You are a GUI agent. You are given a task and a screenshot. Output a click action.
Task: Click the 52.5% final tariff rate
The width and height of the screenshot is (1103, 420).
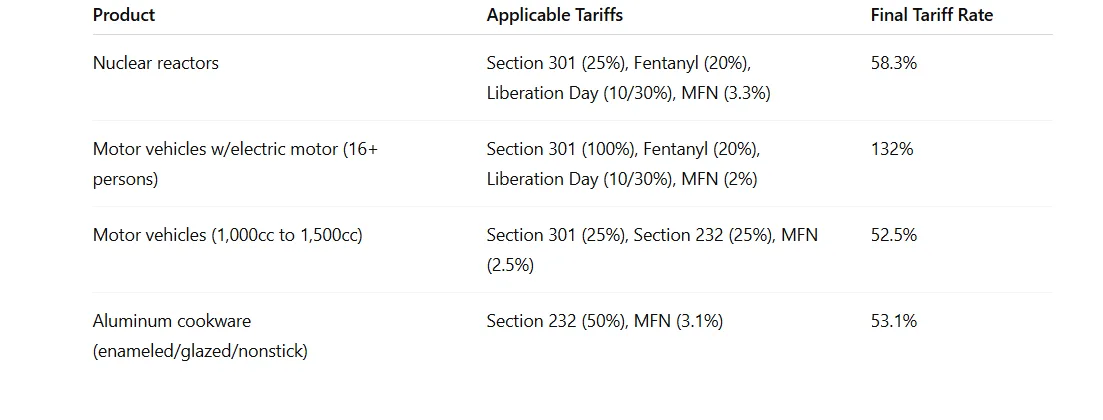tap(894, 235)
